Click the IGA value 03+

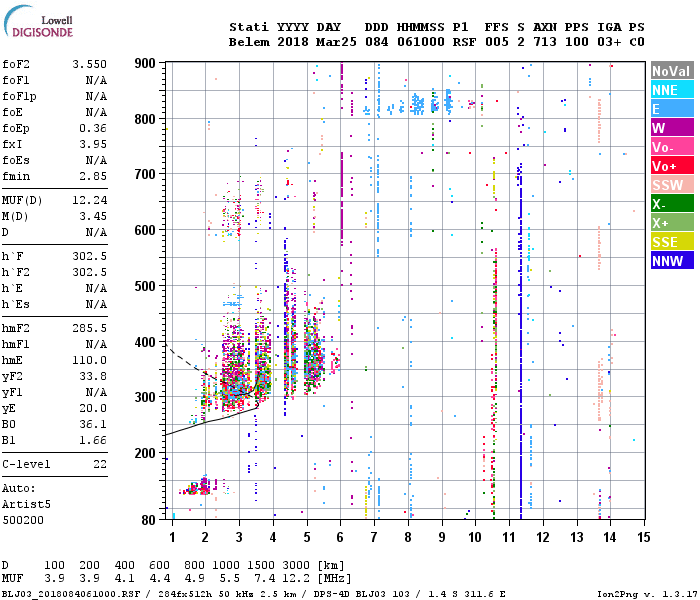click(x=609, y=42)
